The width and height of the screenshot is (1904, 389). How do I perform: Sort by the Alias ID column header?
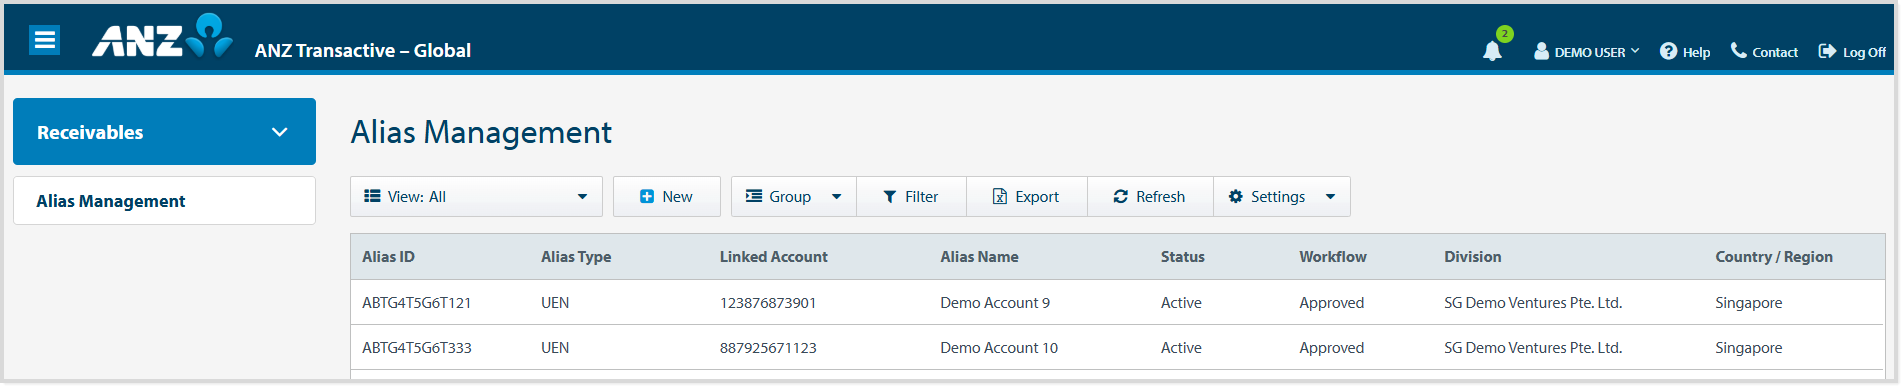click(388, 257)
